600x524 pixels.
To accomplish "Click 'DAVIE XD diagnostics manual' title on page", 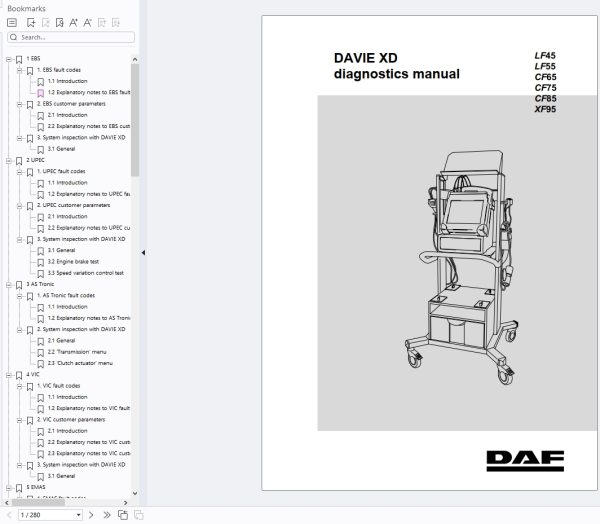I will [x=396, y=66].
